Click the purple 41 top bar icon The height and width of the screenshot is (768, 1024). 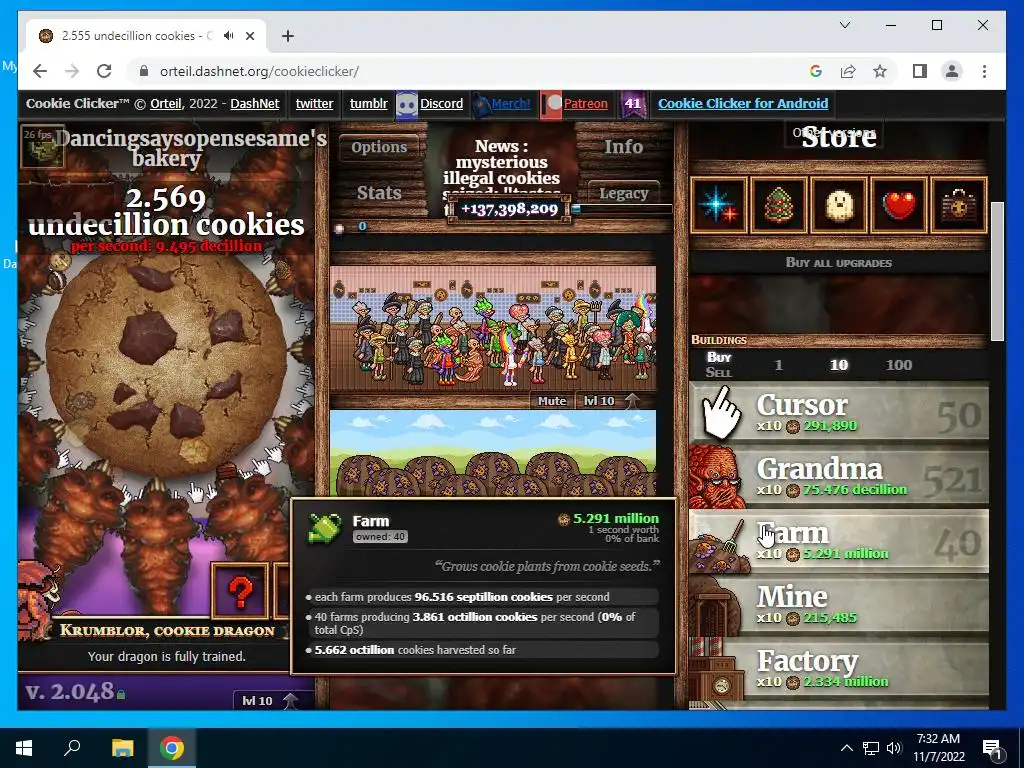tap(632, 104)
